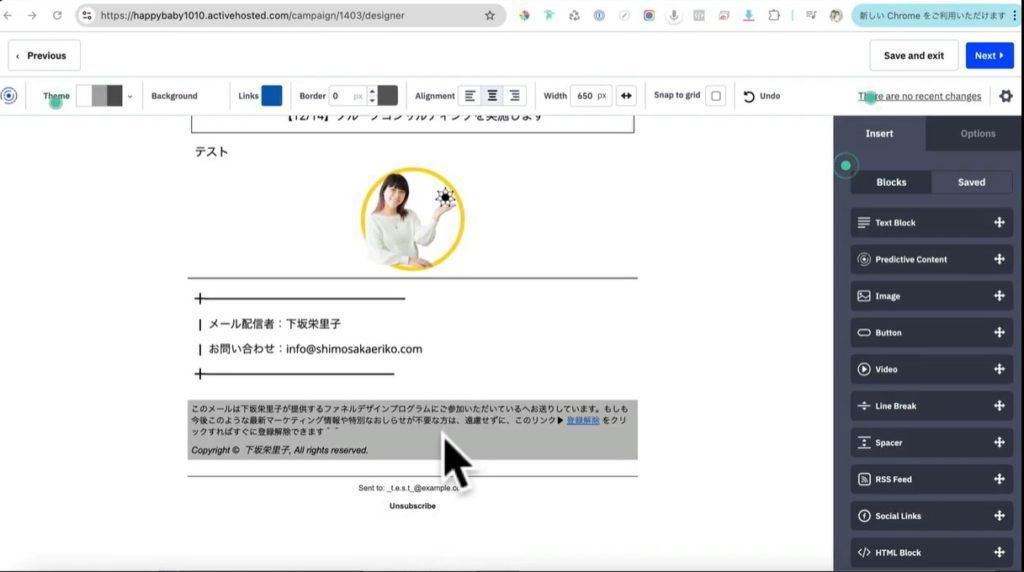
Task: Click the blue Next button
Action: 989,56
